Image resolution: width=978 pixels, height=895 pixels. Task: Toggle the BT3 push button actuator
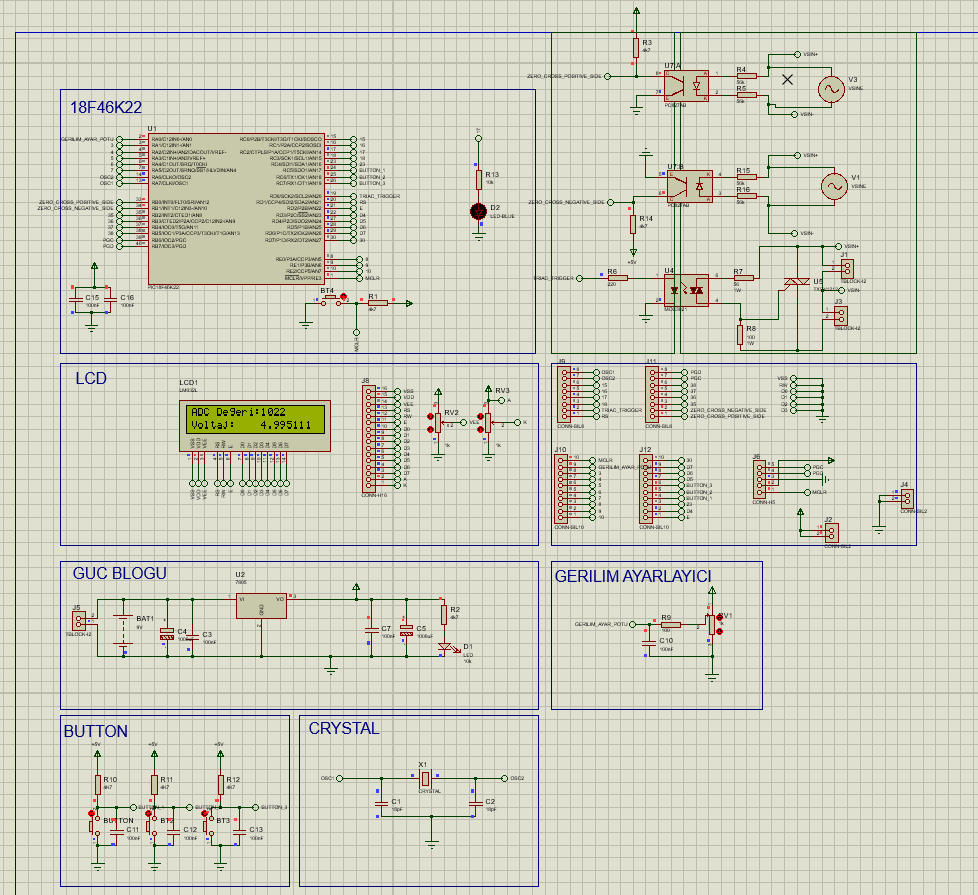coord(206,814)
